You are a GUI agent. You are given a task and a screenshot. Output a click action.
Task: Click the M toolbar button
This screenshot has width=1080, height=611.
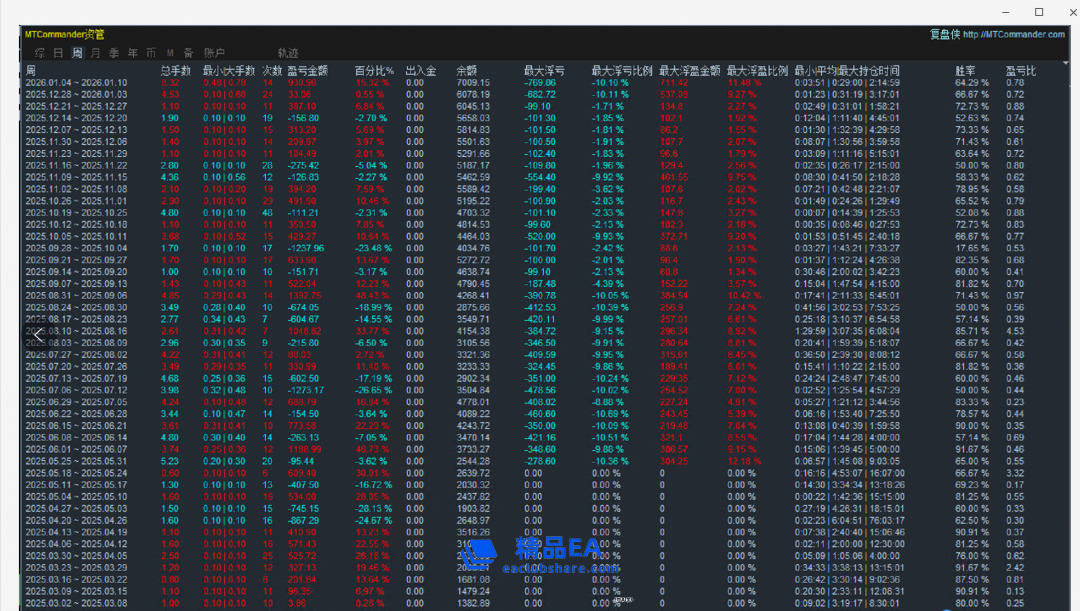[x=170, y=53]
